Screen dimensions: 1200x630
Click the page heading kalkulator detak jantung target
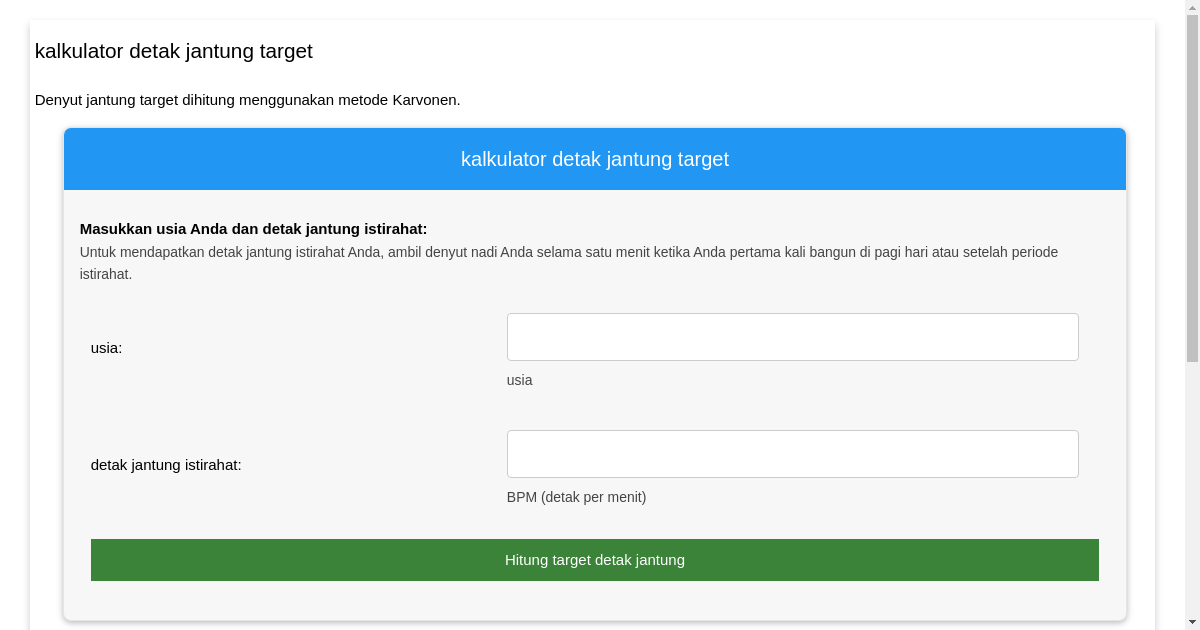[173, 51]
